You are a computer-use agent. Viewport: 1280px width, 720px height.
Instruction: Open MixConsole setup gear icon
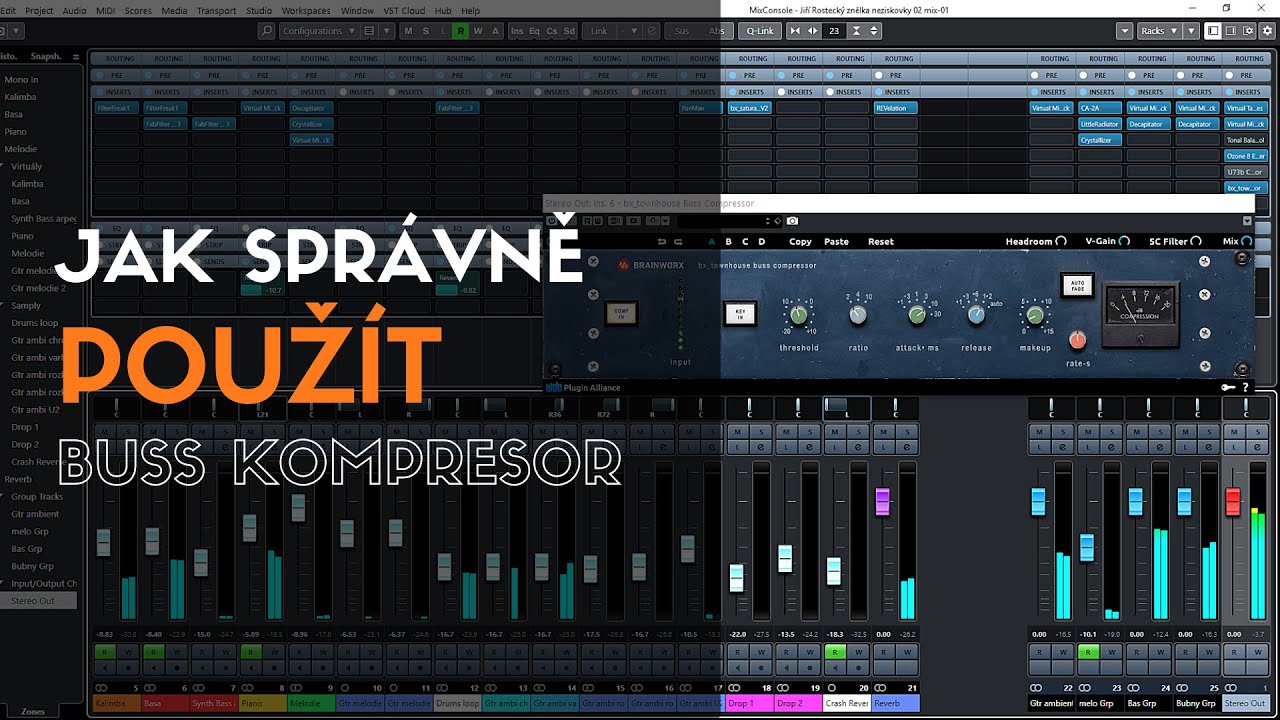click(x=1267, y=31)
